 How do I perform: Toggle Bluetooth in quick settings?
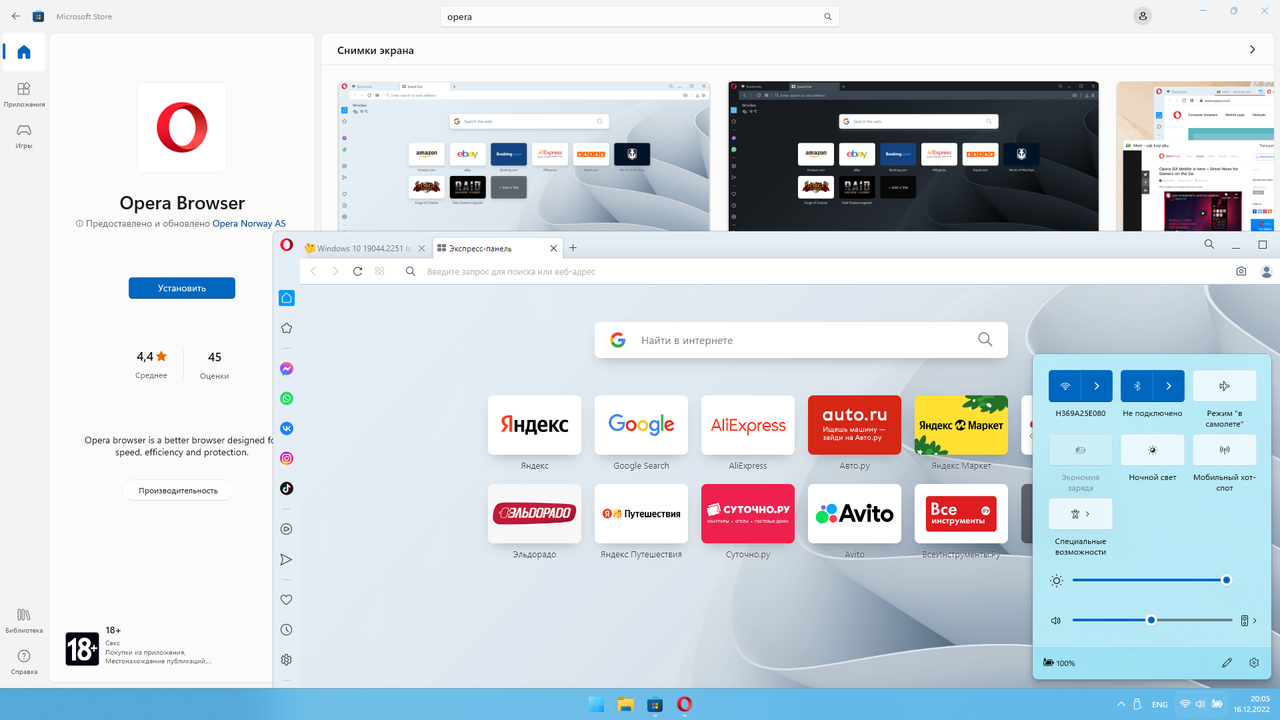pyautogui.click(x=1137, y=386)
